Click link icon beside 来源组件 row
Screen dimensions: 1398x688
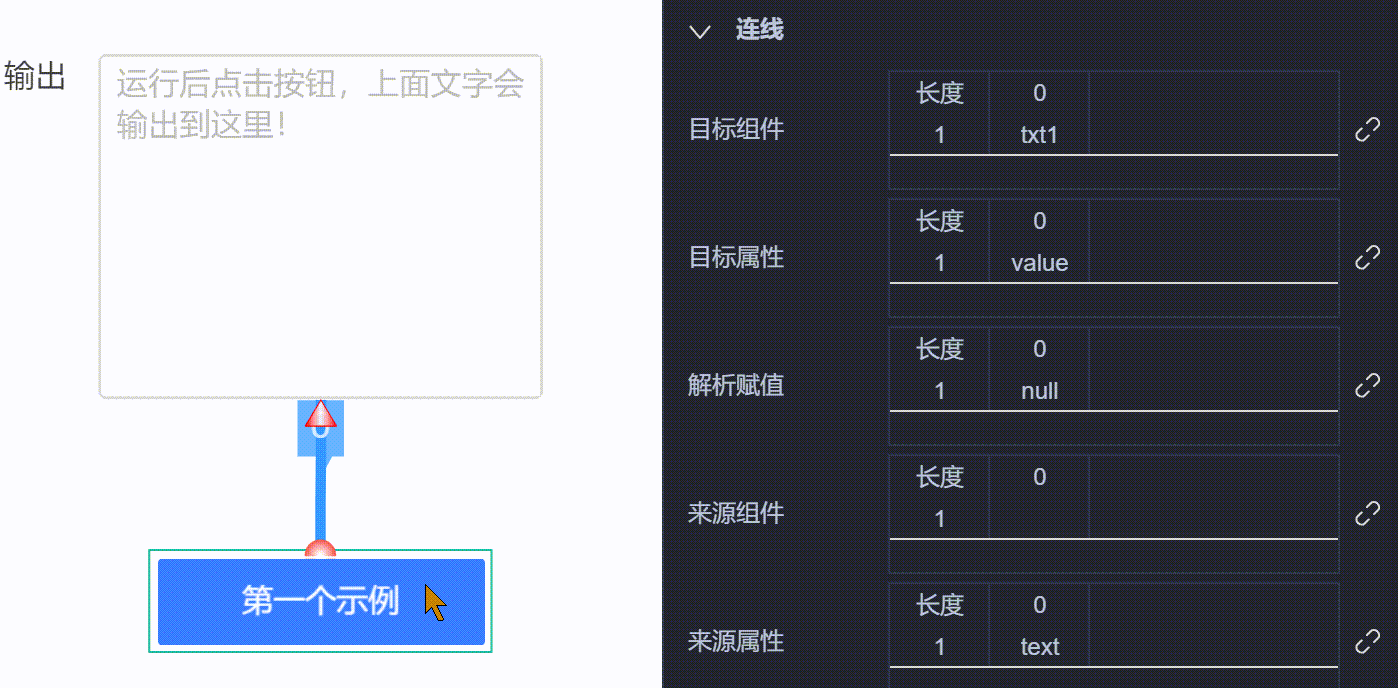(1367, 514)
